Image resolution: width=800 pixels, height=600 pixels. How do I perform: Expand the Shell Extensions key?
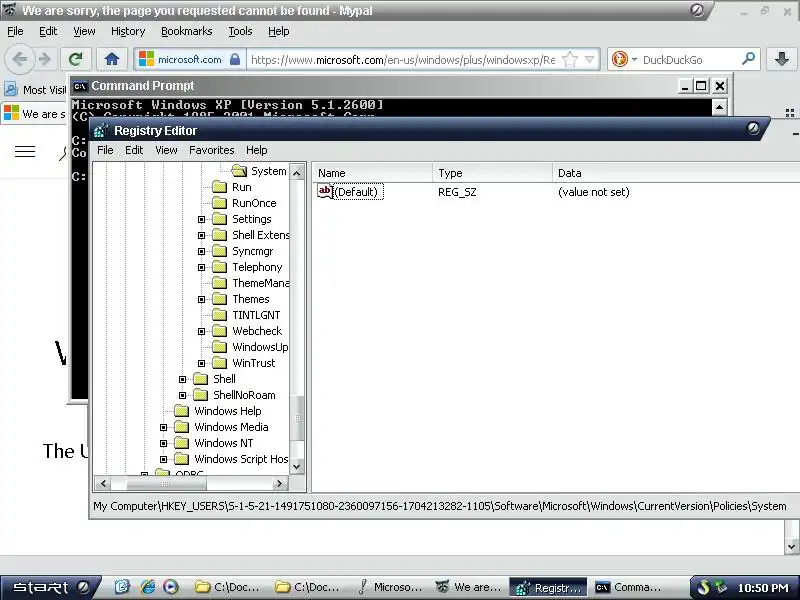click(x=202, y=235)
